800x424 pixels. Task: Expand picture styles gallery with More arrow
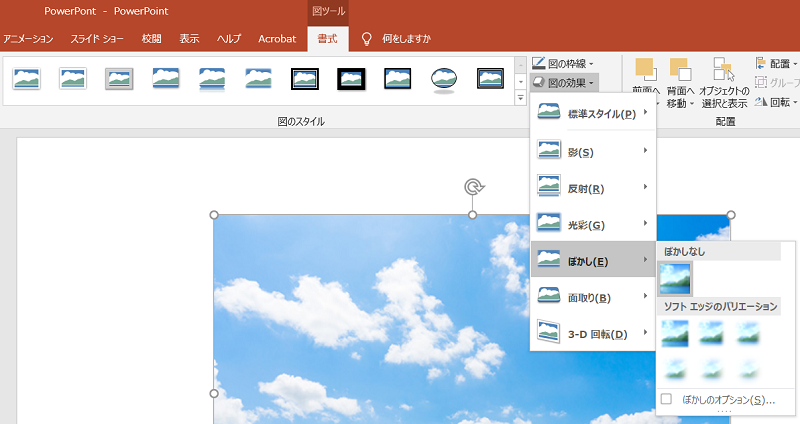[520, 98]
